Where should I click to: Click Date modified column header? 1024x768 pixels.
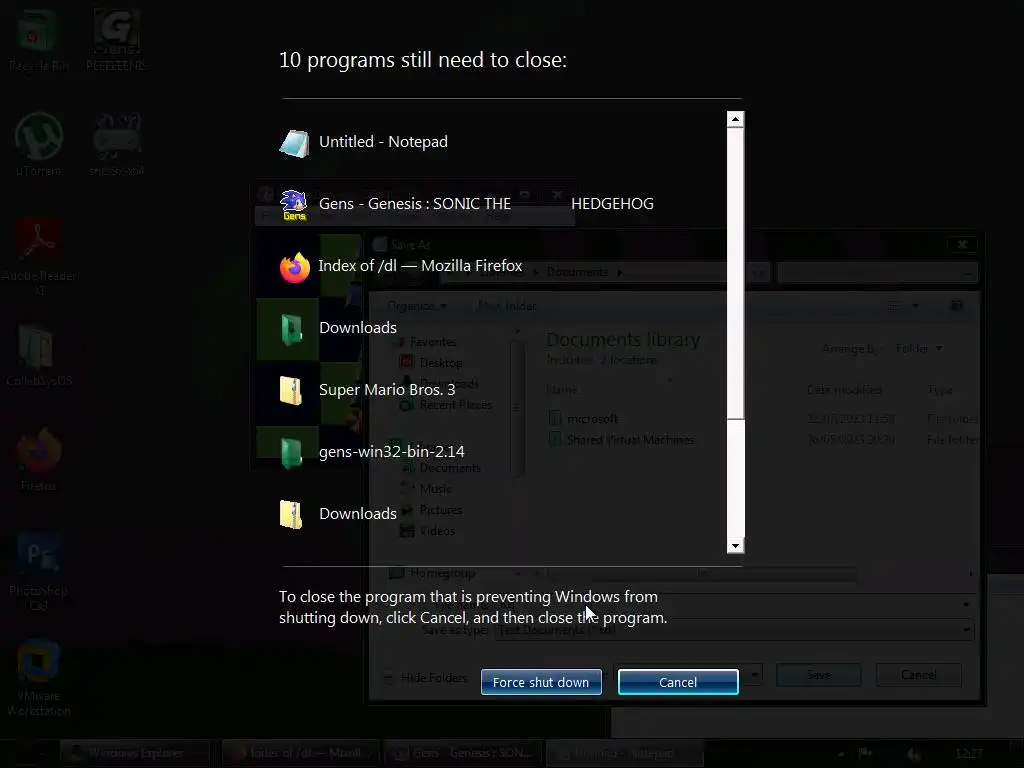click(844, 390)
